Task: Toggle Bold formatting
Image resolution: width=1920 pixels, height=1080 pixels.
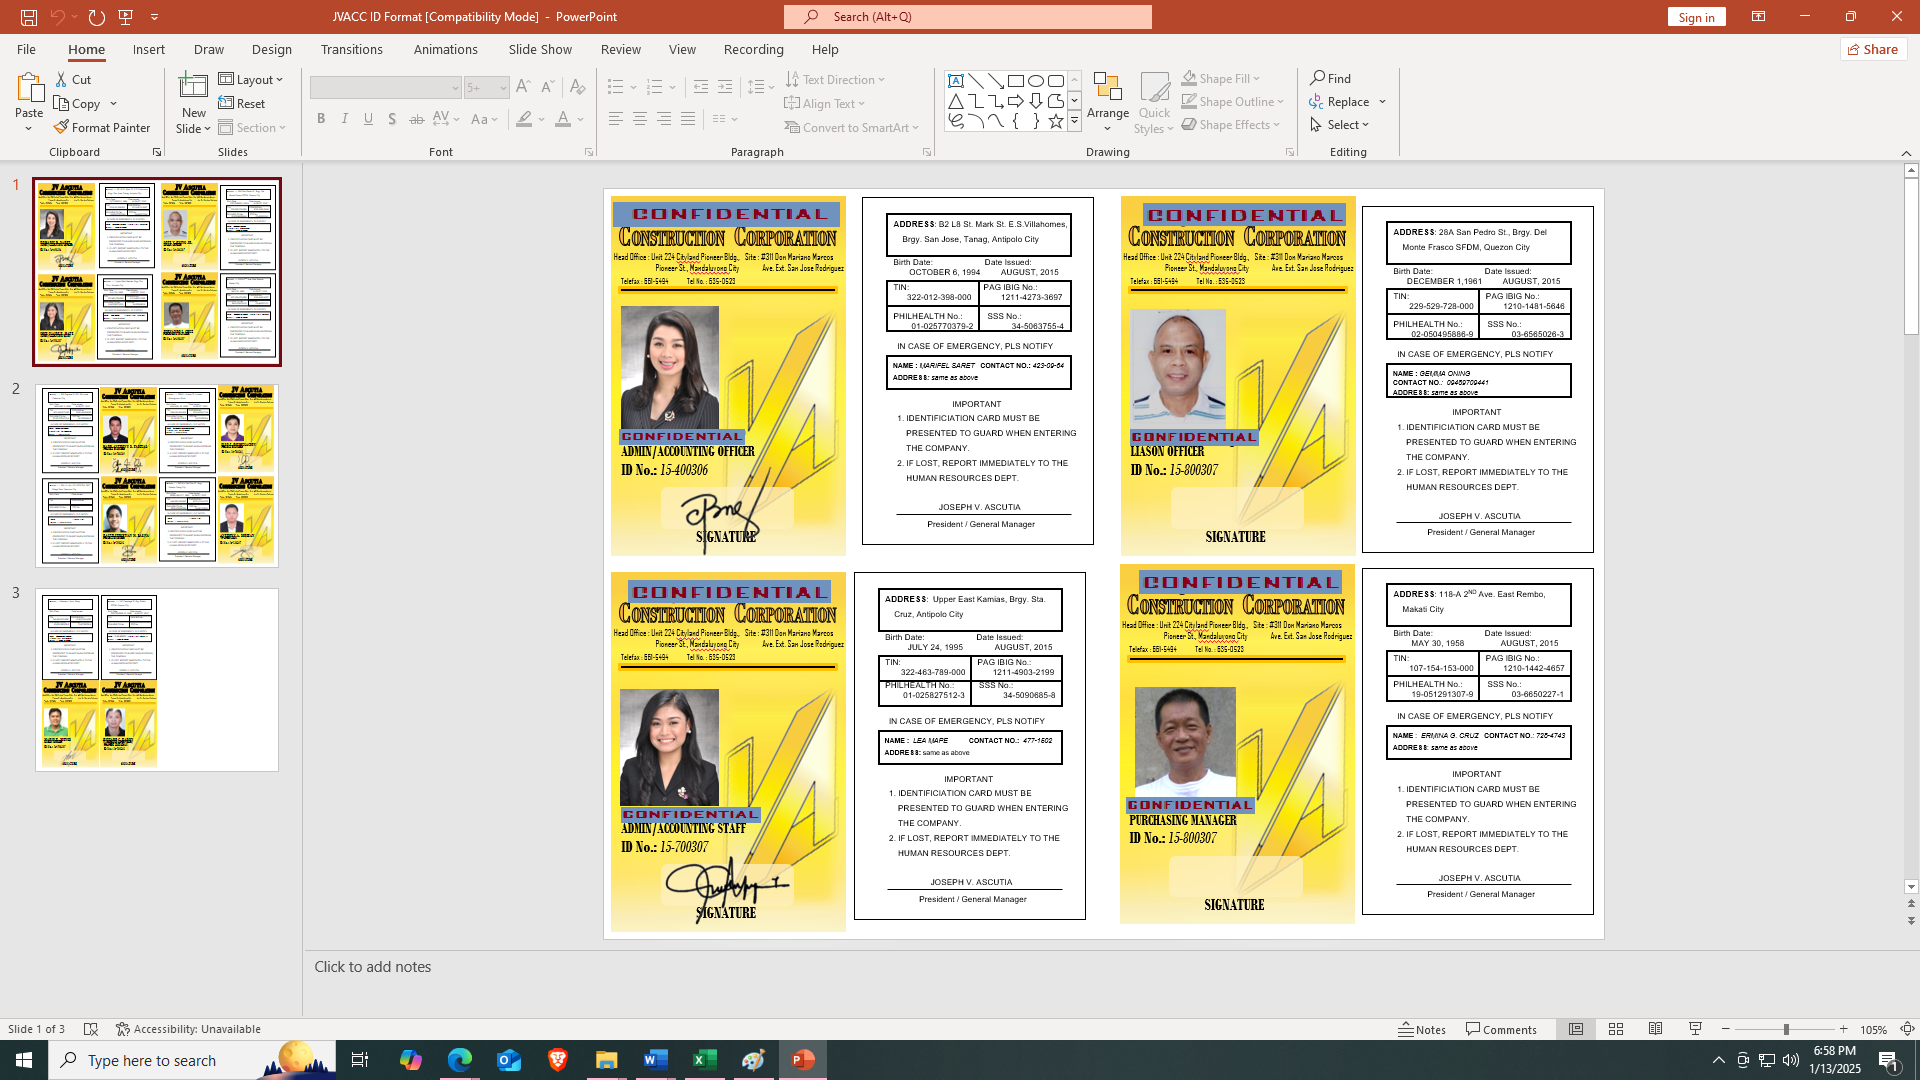Action: click(x=321, y=119)
